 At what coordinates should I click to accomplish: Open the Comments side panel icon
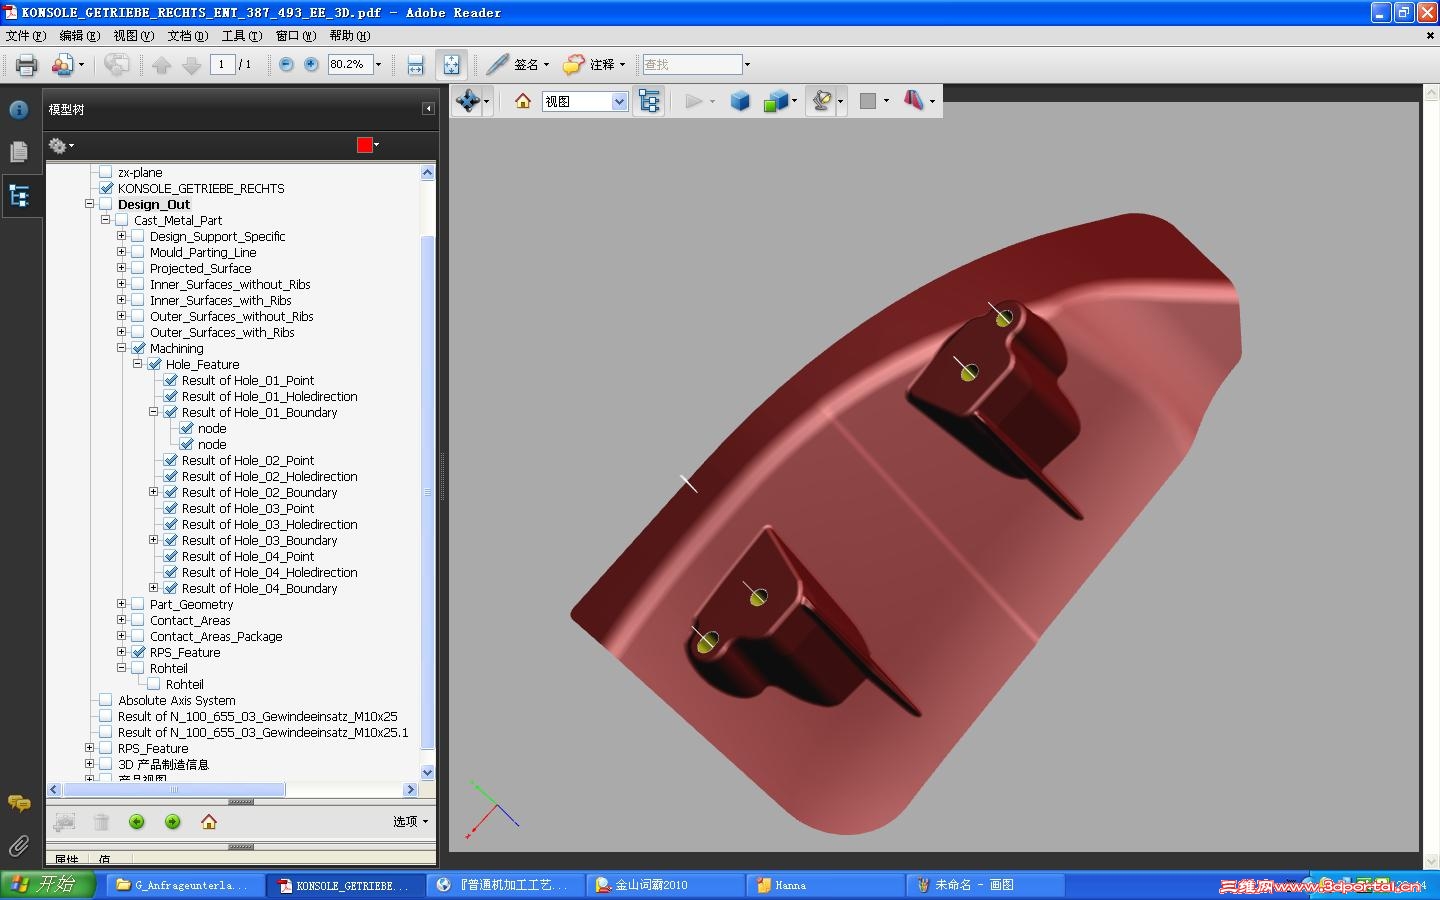click(19, 803)
